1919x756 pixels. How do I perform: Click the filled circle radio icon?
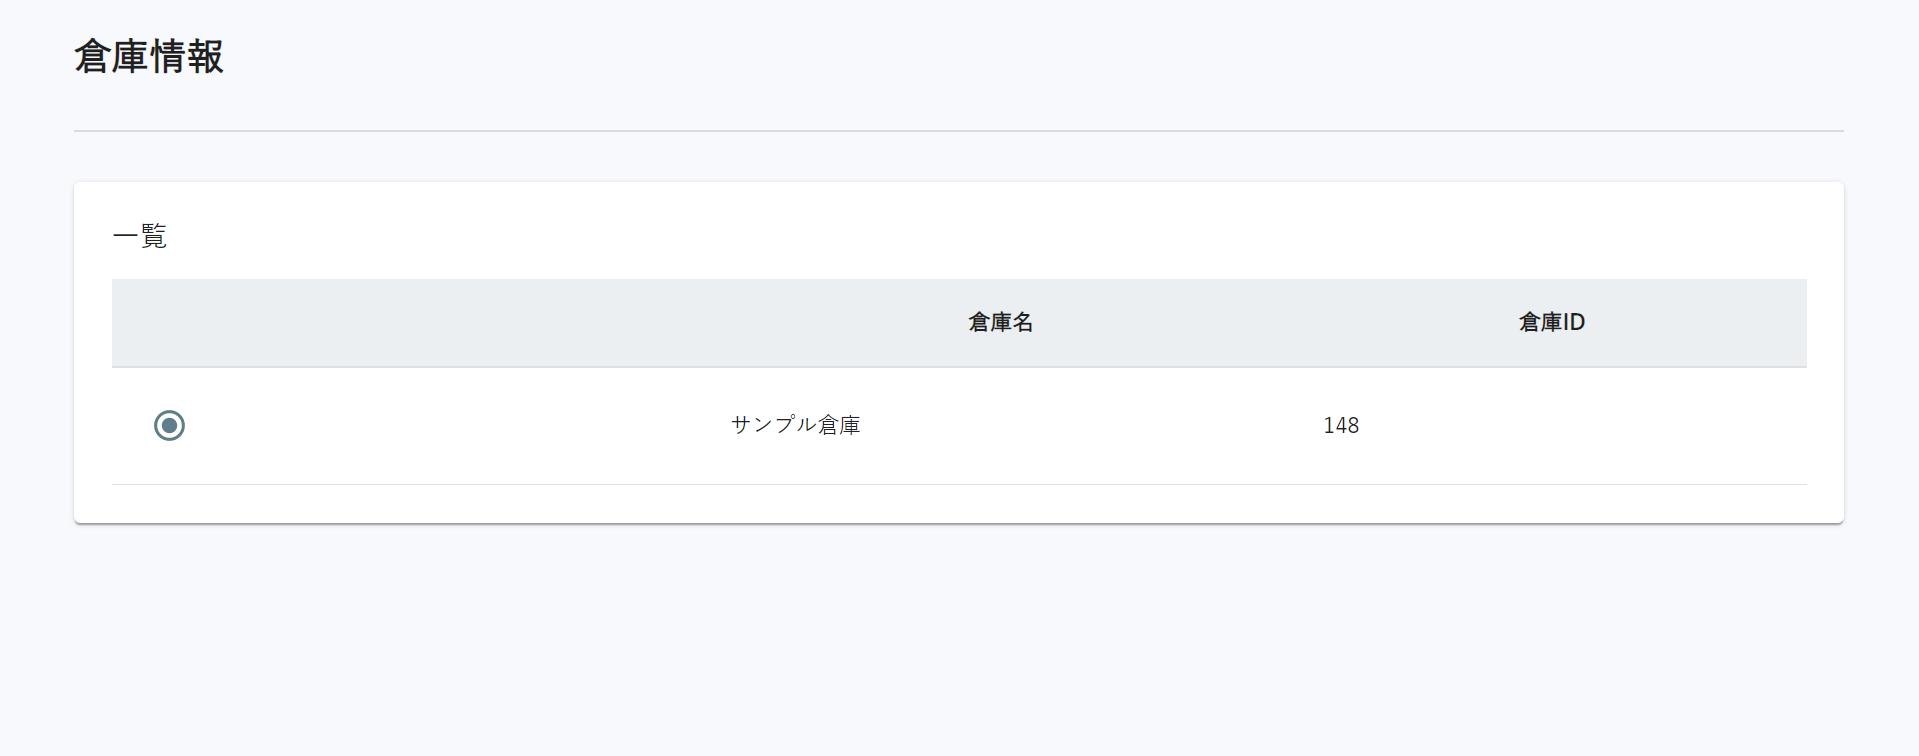tap(169, 425)
